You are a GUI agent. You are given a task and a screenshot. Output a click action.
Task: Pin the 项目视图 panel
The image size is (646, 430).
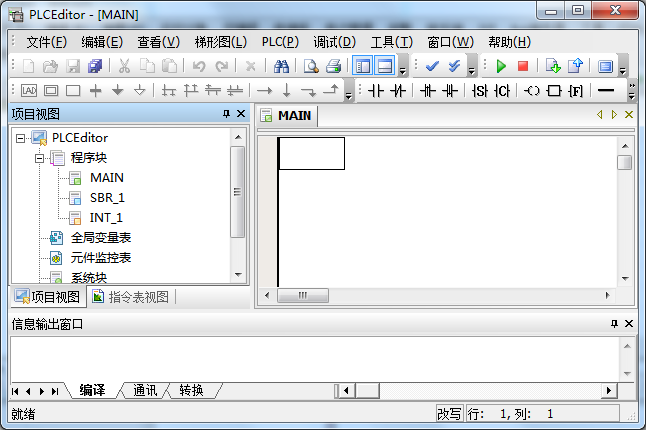pos(226,114)
